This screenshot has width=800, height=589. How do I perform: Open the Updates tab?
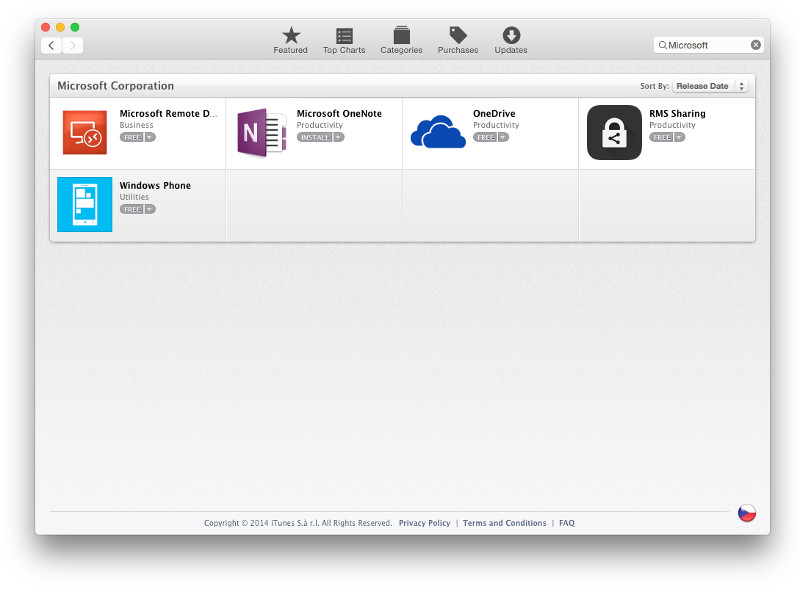(x=511, y=40)
